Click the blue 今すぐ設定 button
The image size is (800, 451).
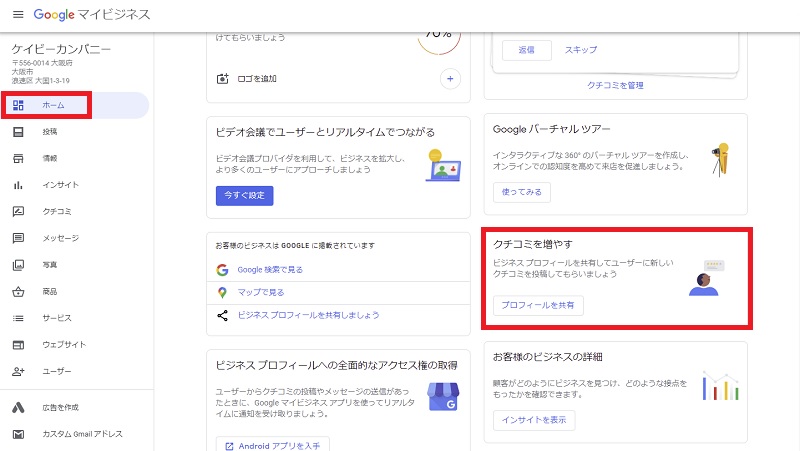pyautogui.click(x=244, y=195)
